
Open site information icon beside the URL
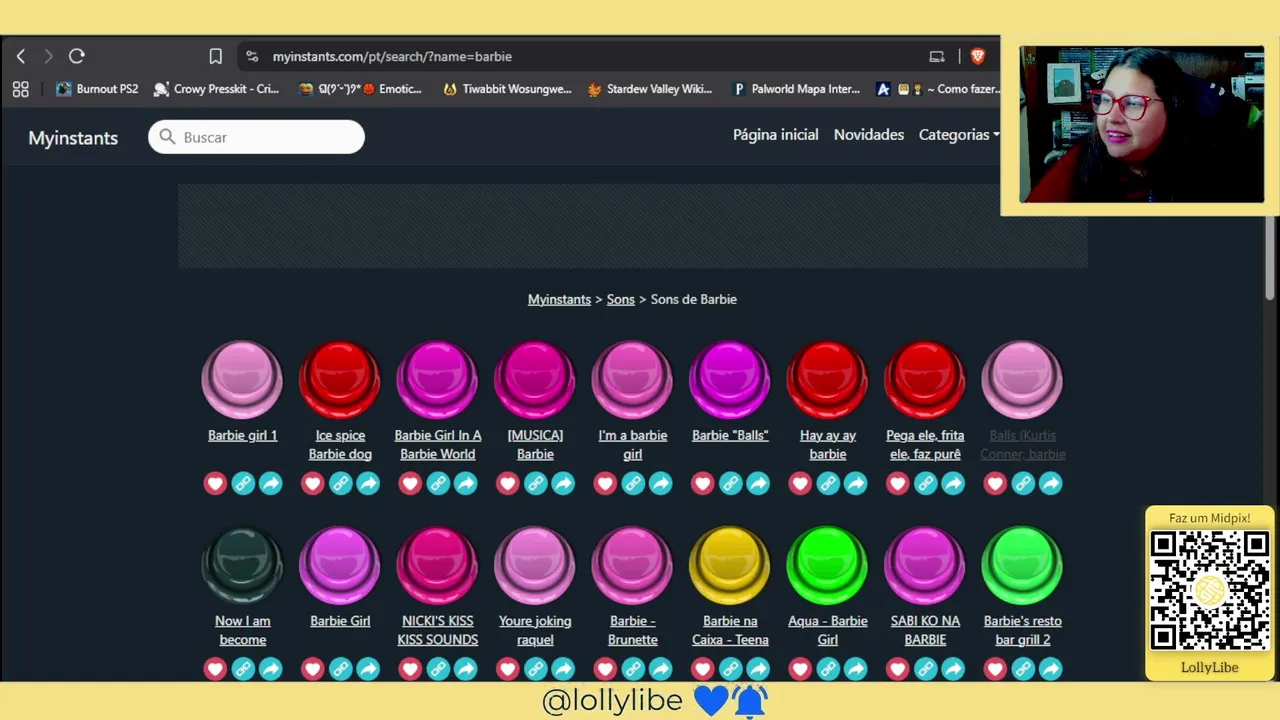point(252,57)
